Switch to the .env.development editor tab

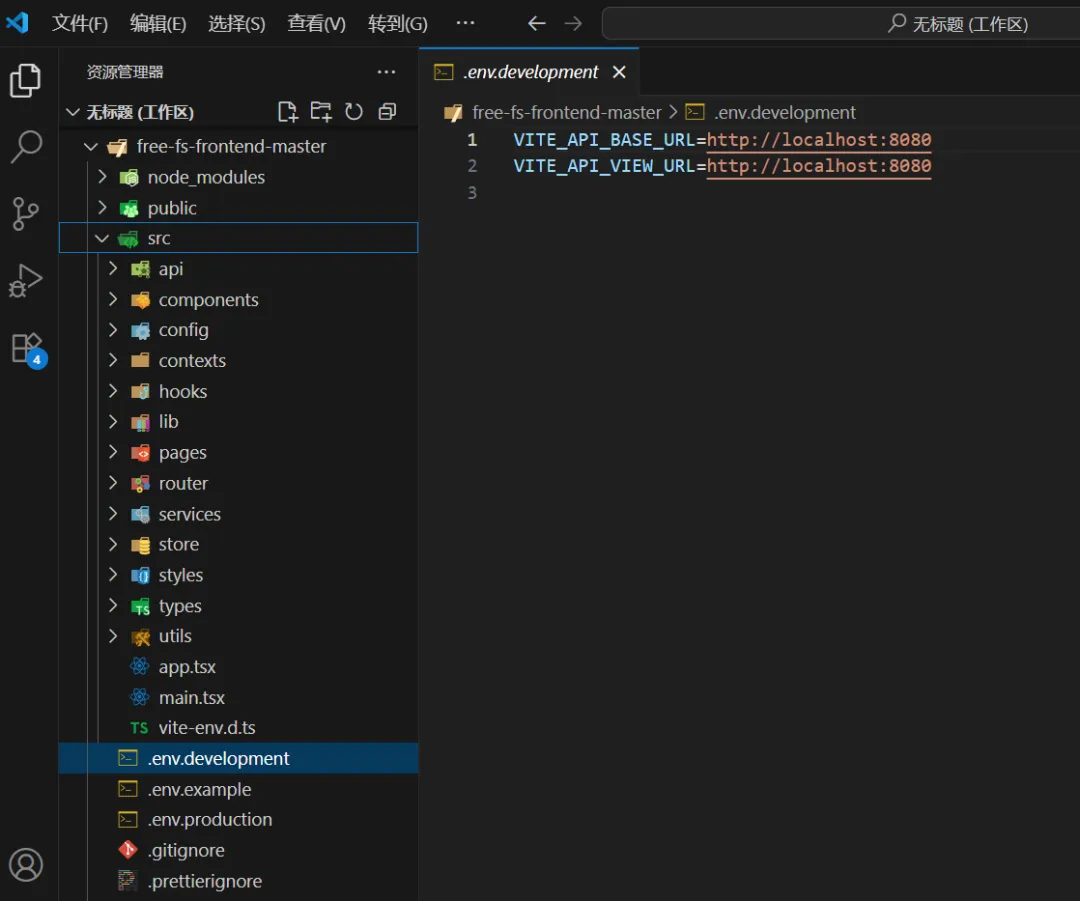coord(530,72)
